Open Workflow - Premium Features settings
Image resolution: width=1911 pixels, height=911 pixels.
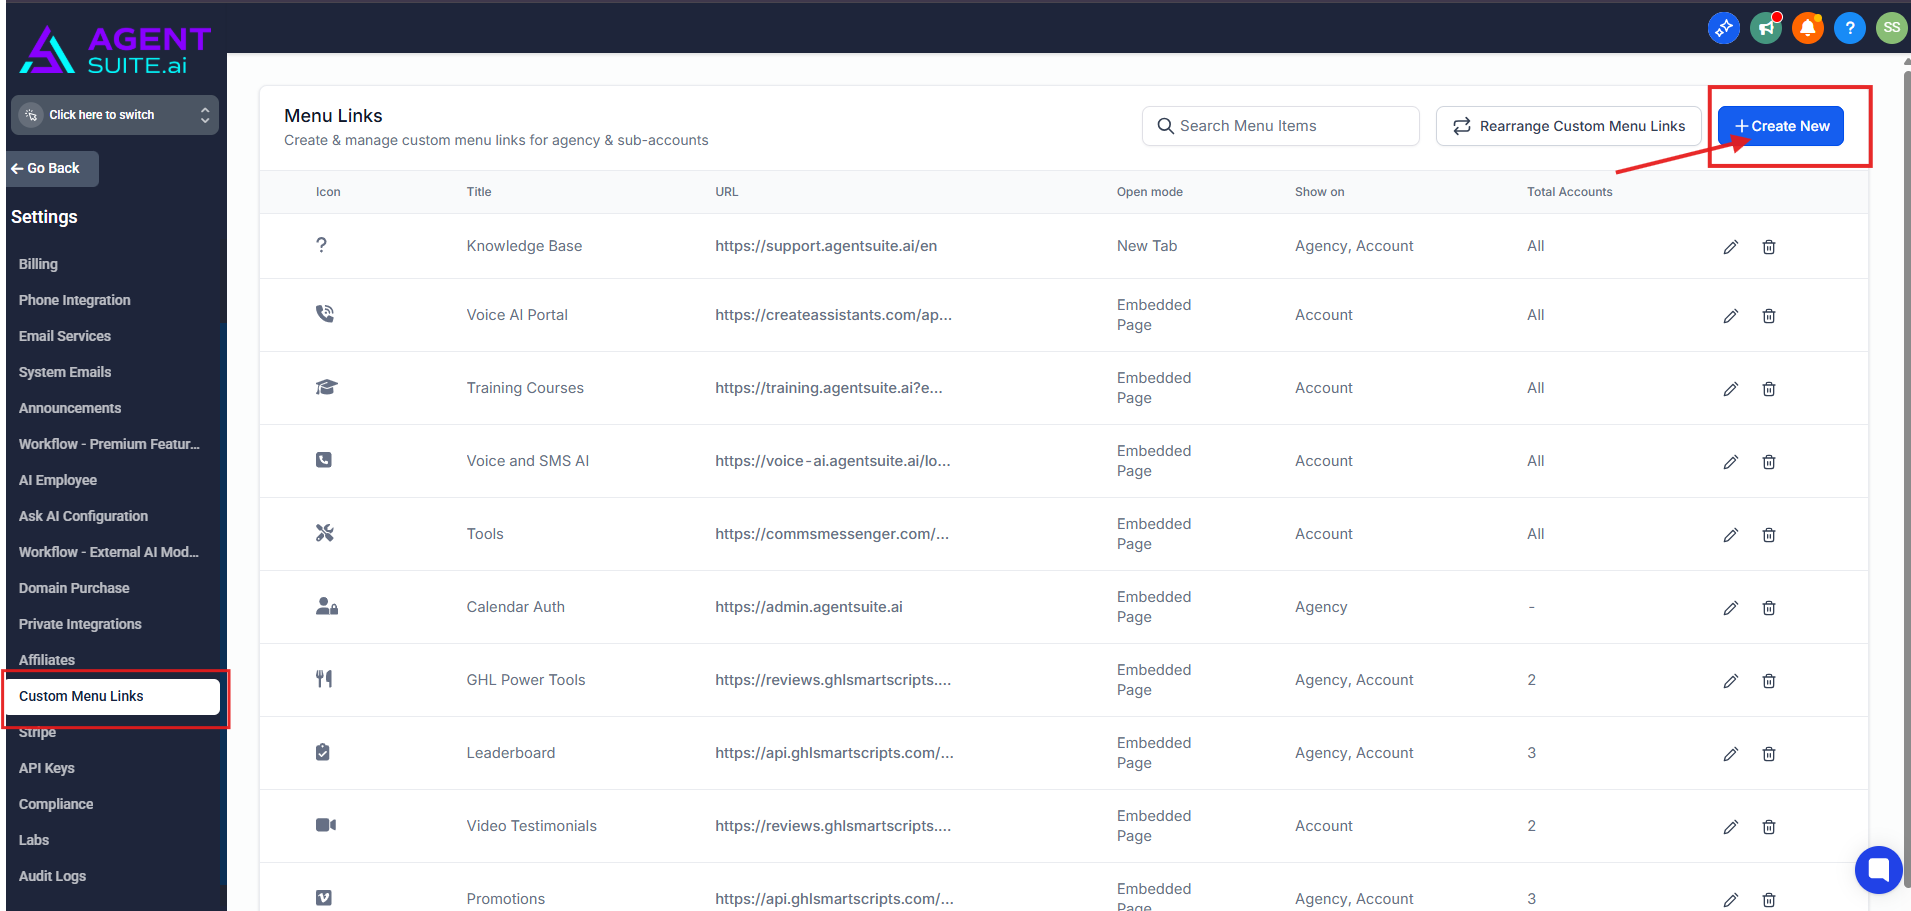click(x=109, y=444)
